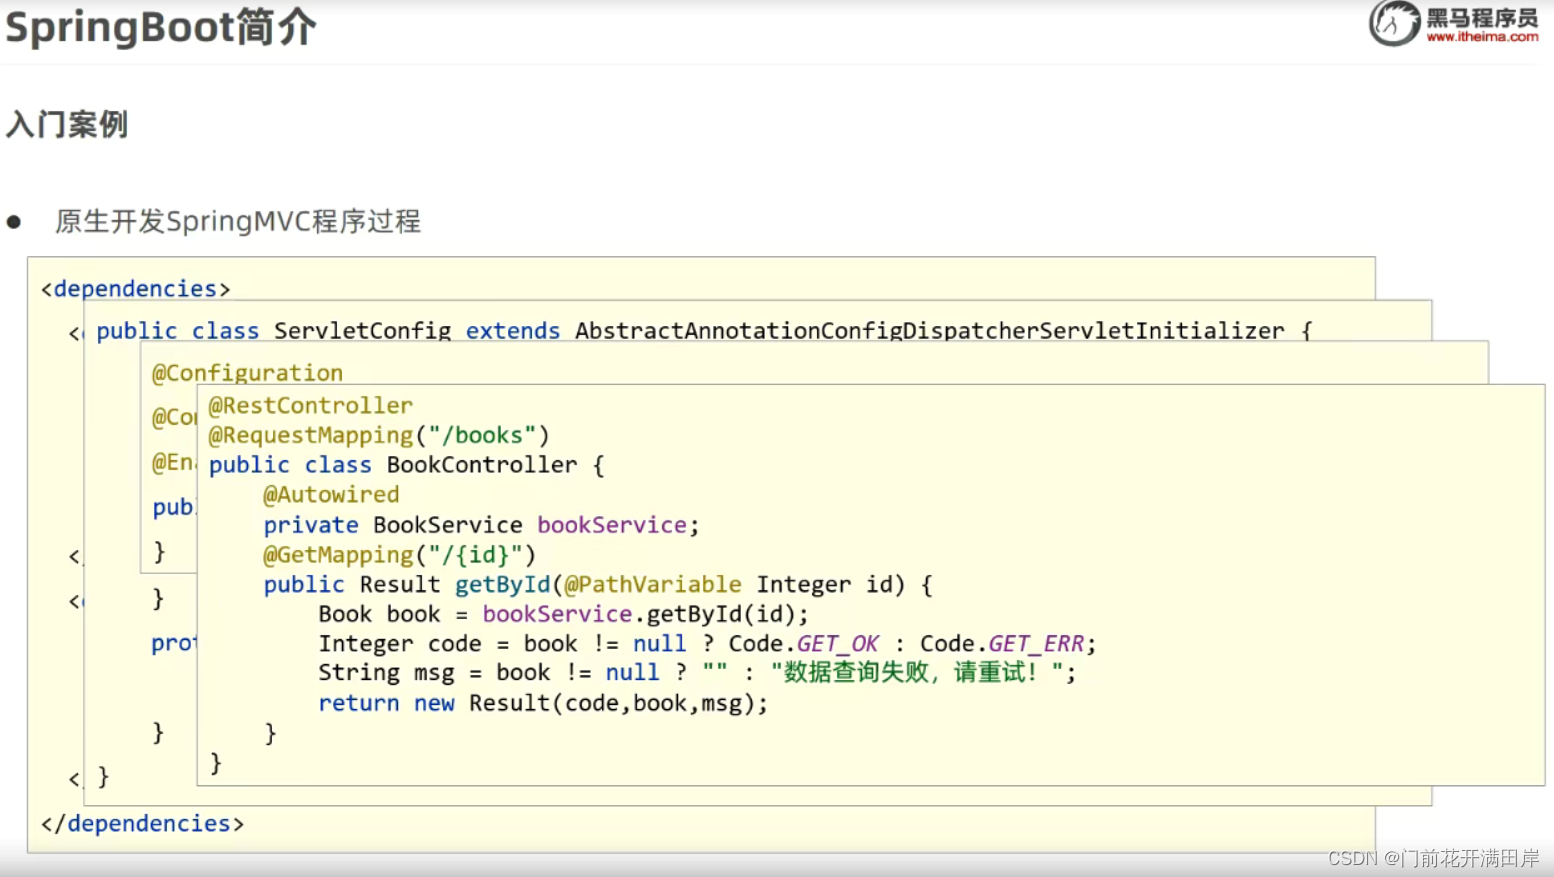Click the private BookService bookService line
Viewport: 1554px width, 877px height.
tap(481, 525)
